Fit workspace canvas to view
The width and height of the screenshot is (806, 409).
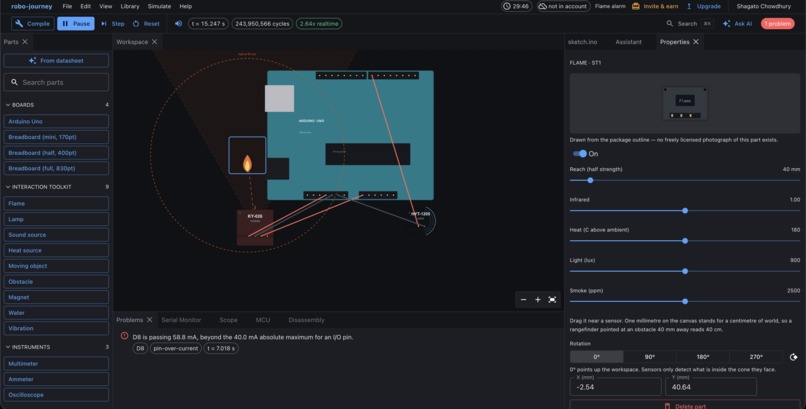pyautogui.click(x=552, y=300)
